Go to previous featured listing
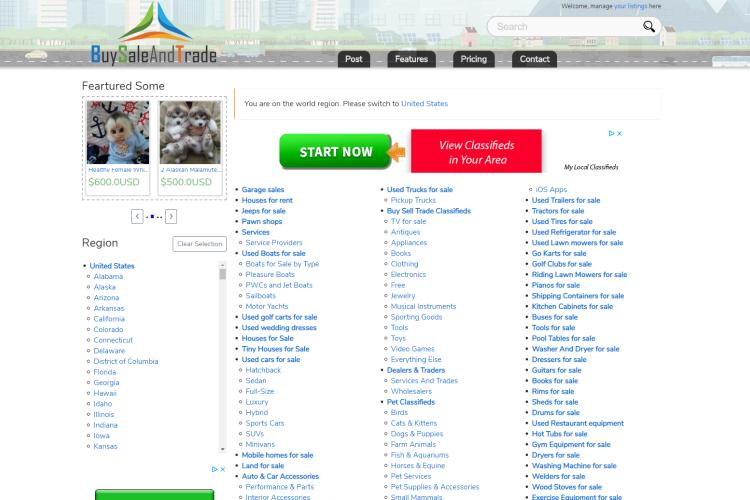750x500 pixels. click(137, 217)
